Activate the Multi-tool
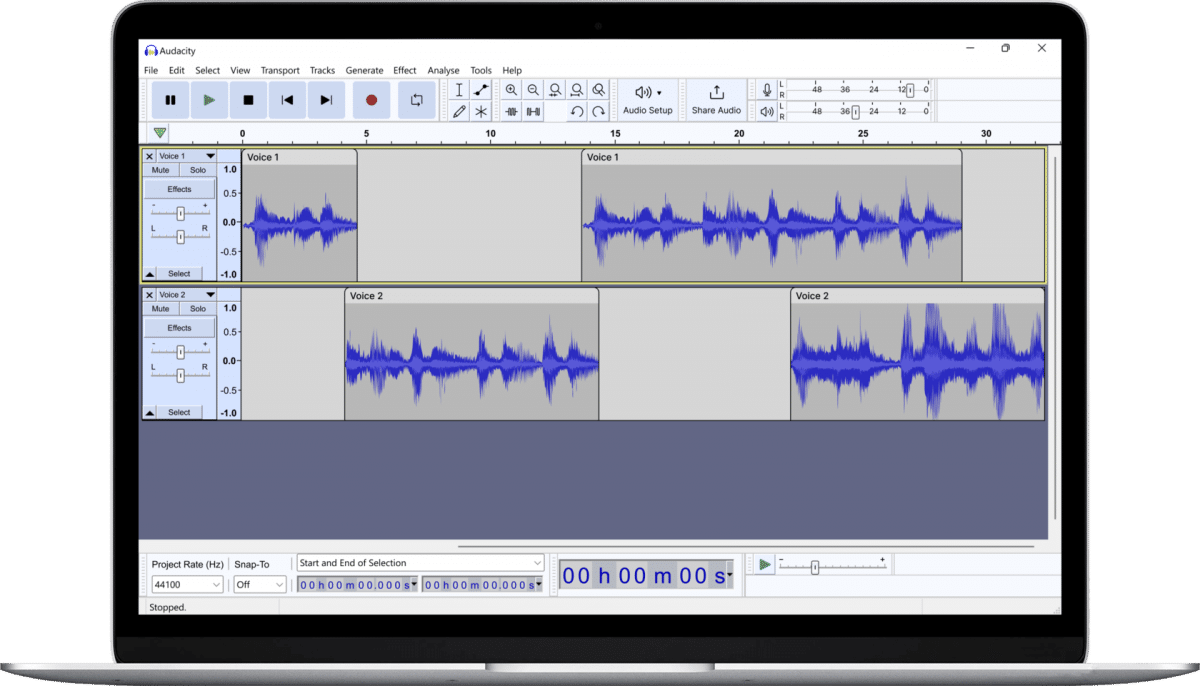 click(481, 111)
